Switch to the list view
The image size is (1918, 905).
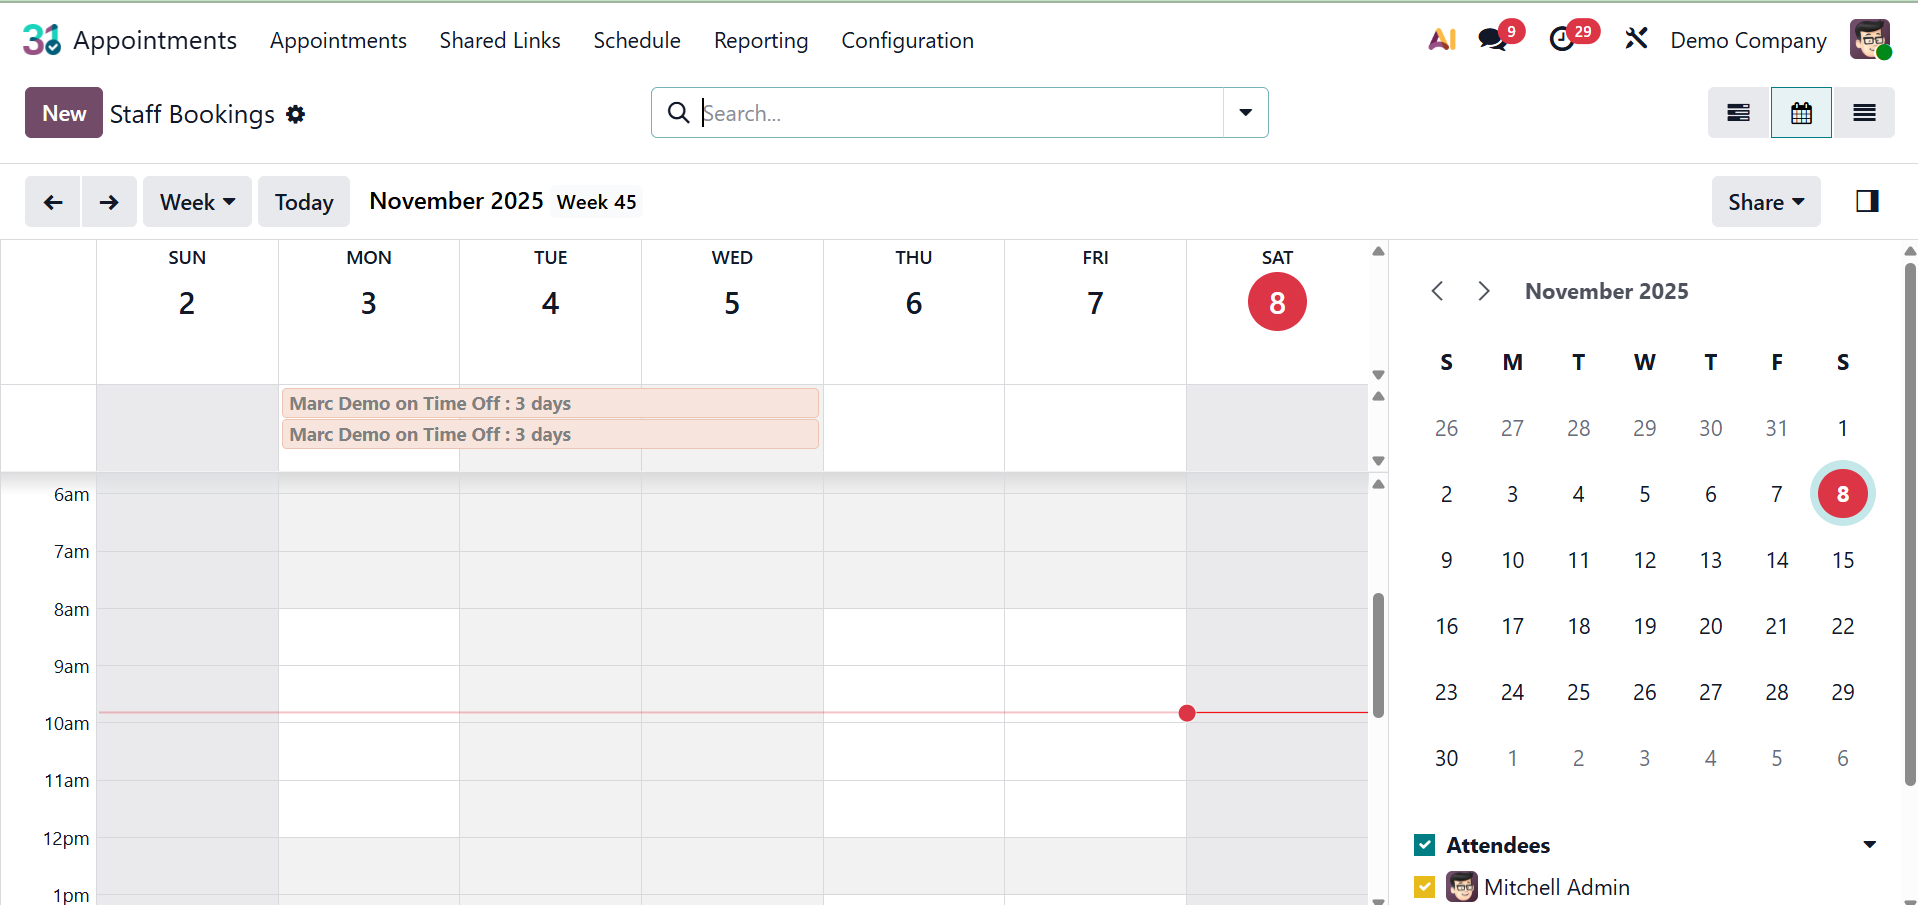tap(1864, 113)
